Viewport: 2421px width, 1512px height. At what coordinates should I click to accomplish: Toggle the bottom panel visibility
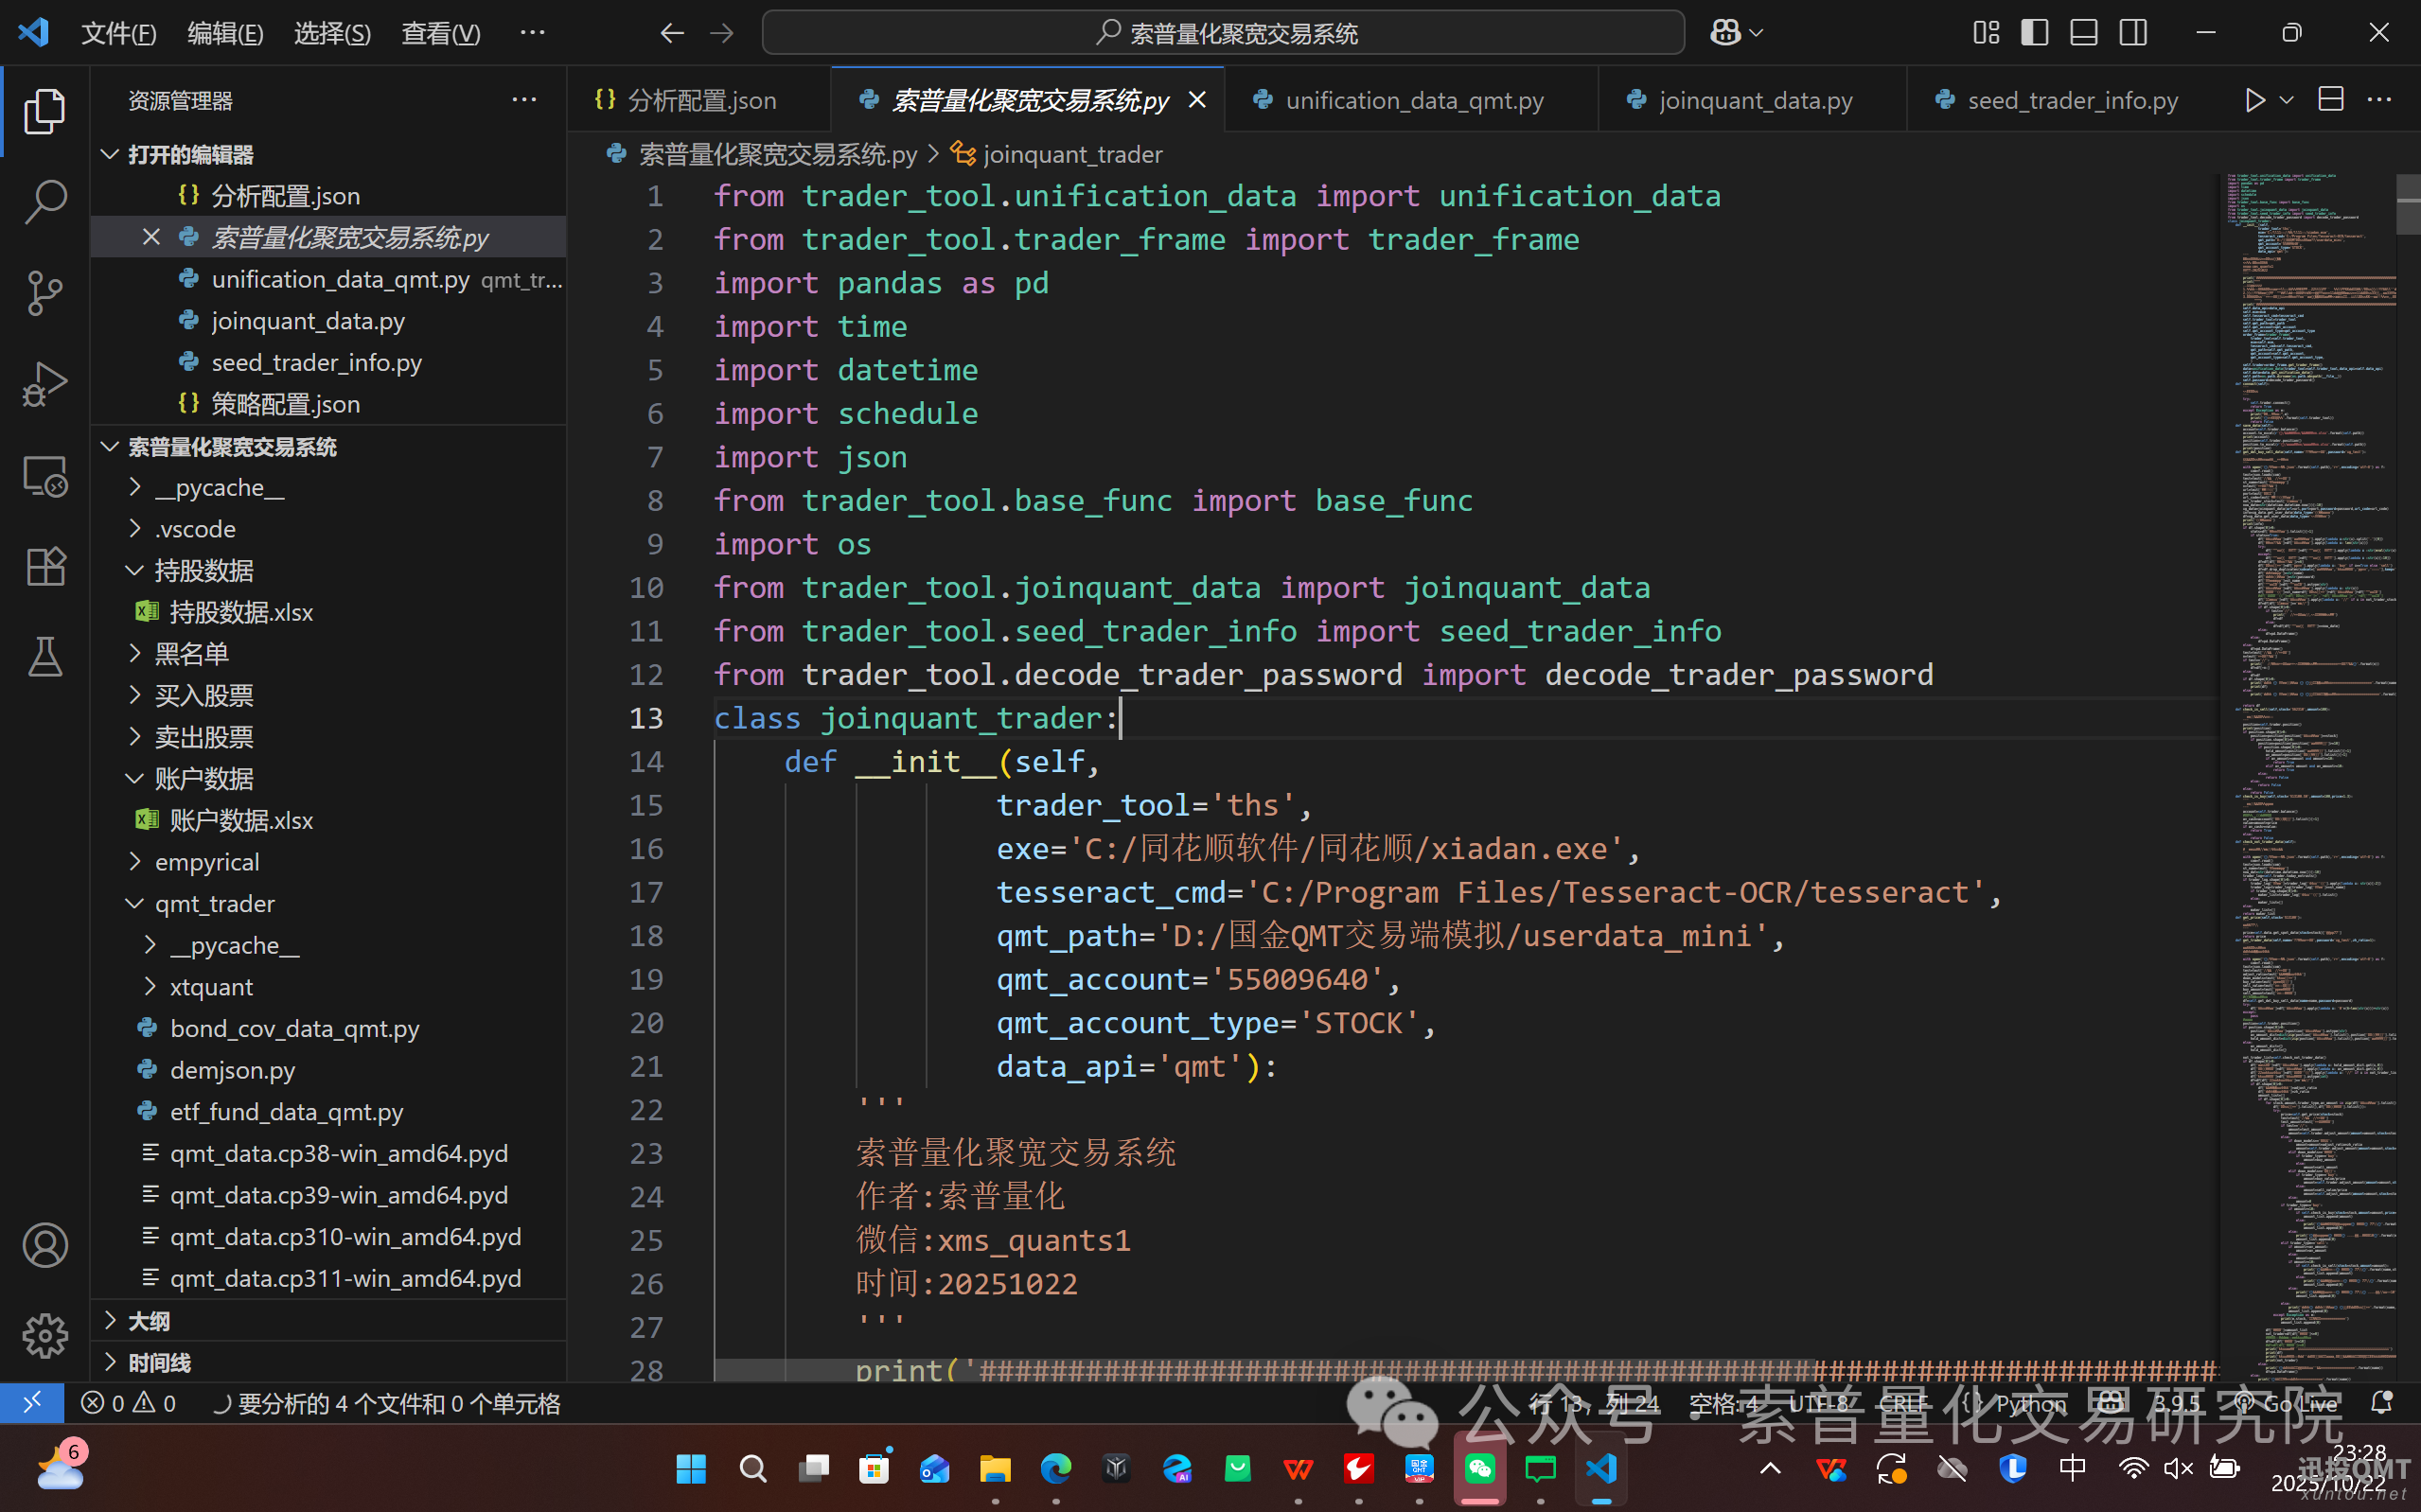point(2084,33)
